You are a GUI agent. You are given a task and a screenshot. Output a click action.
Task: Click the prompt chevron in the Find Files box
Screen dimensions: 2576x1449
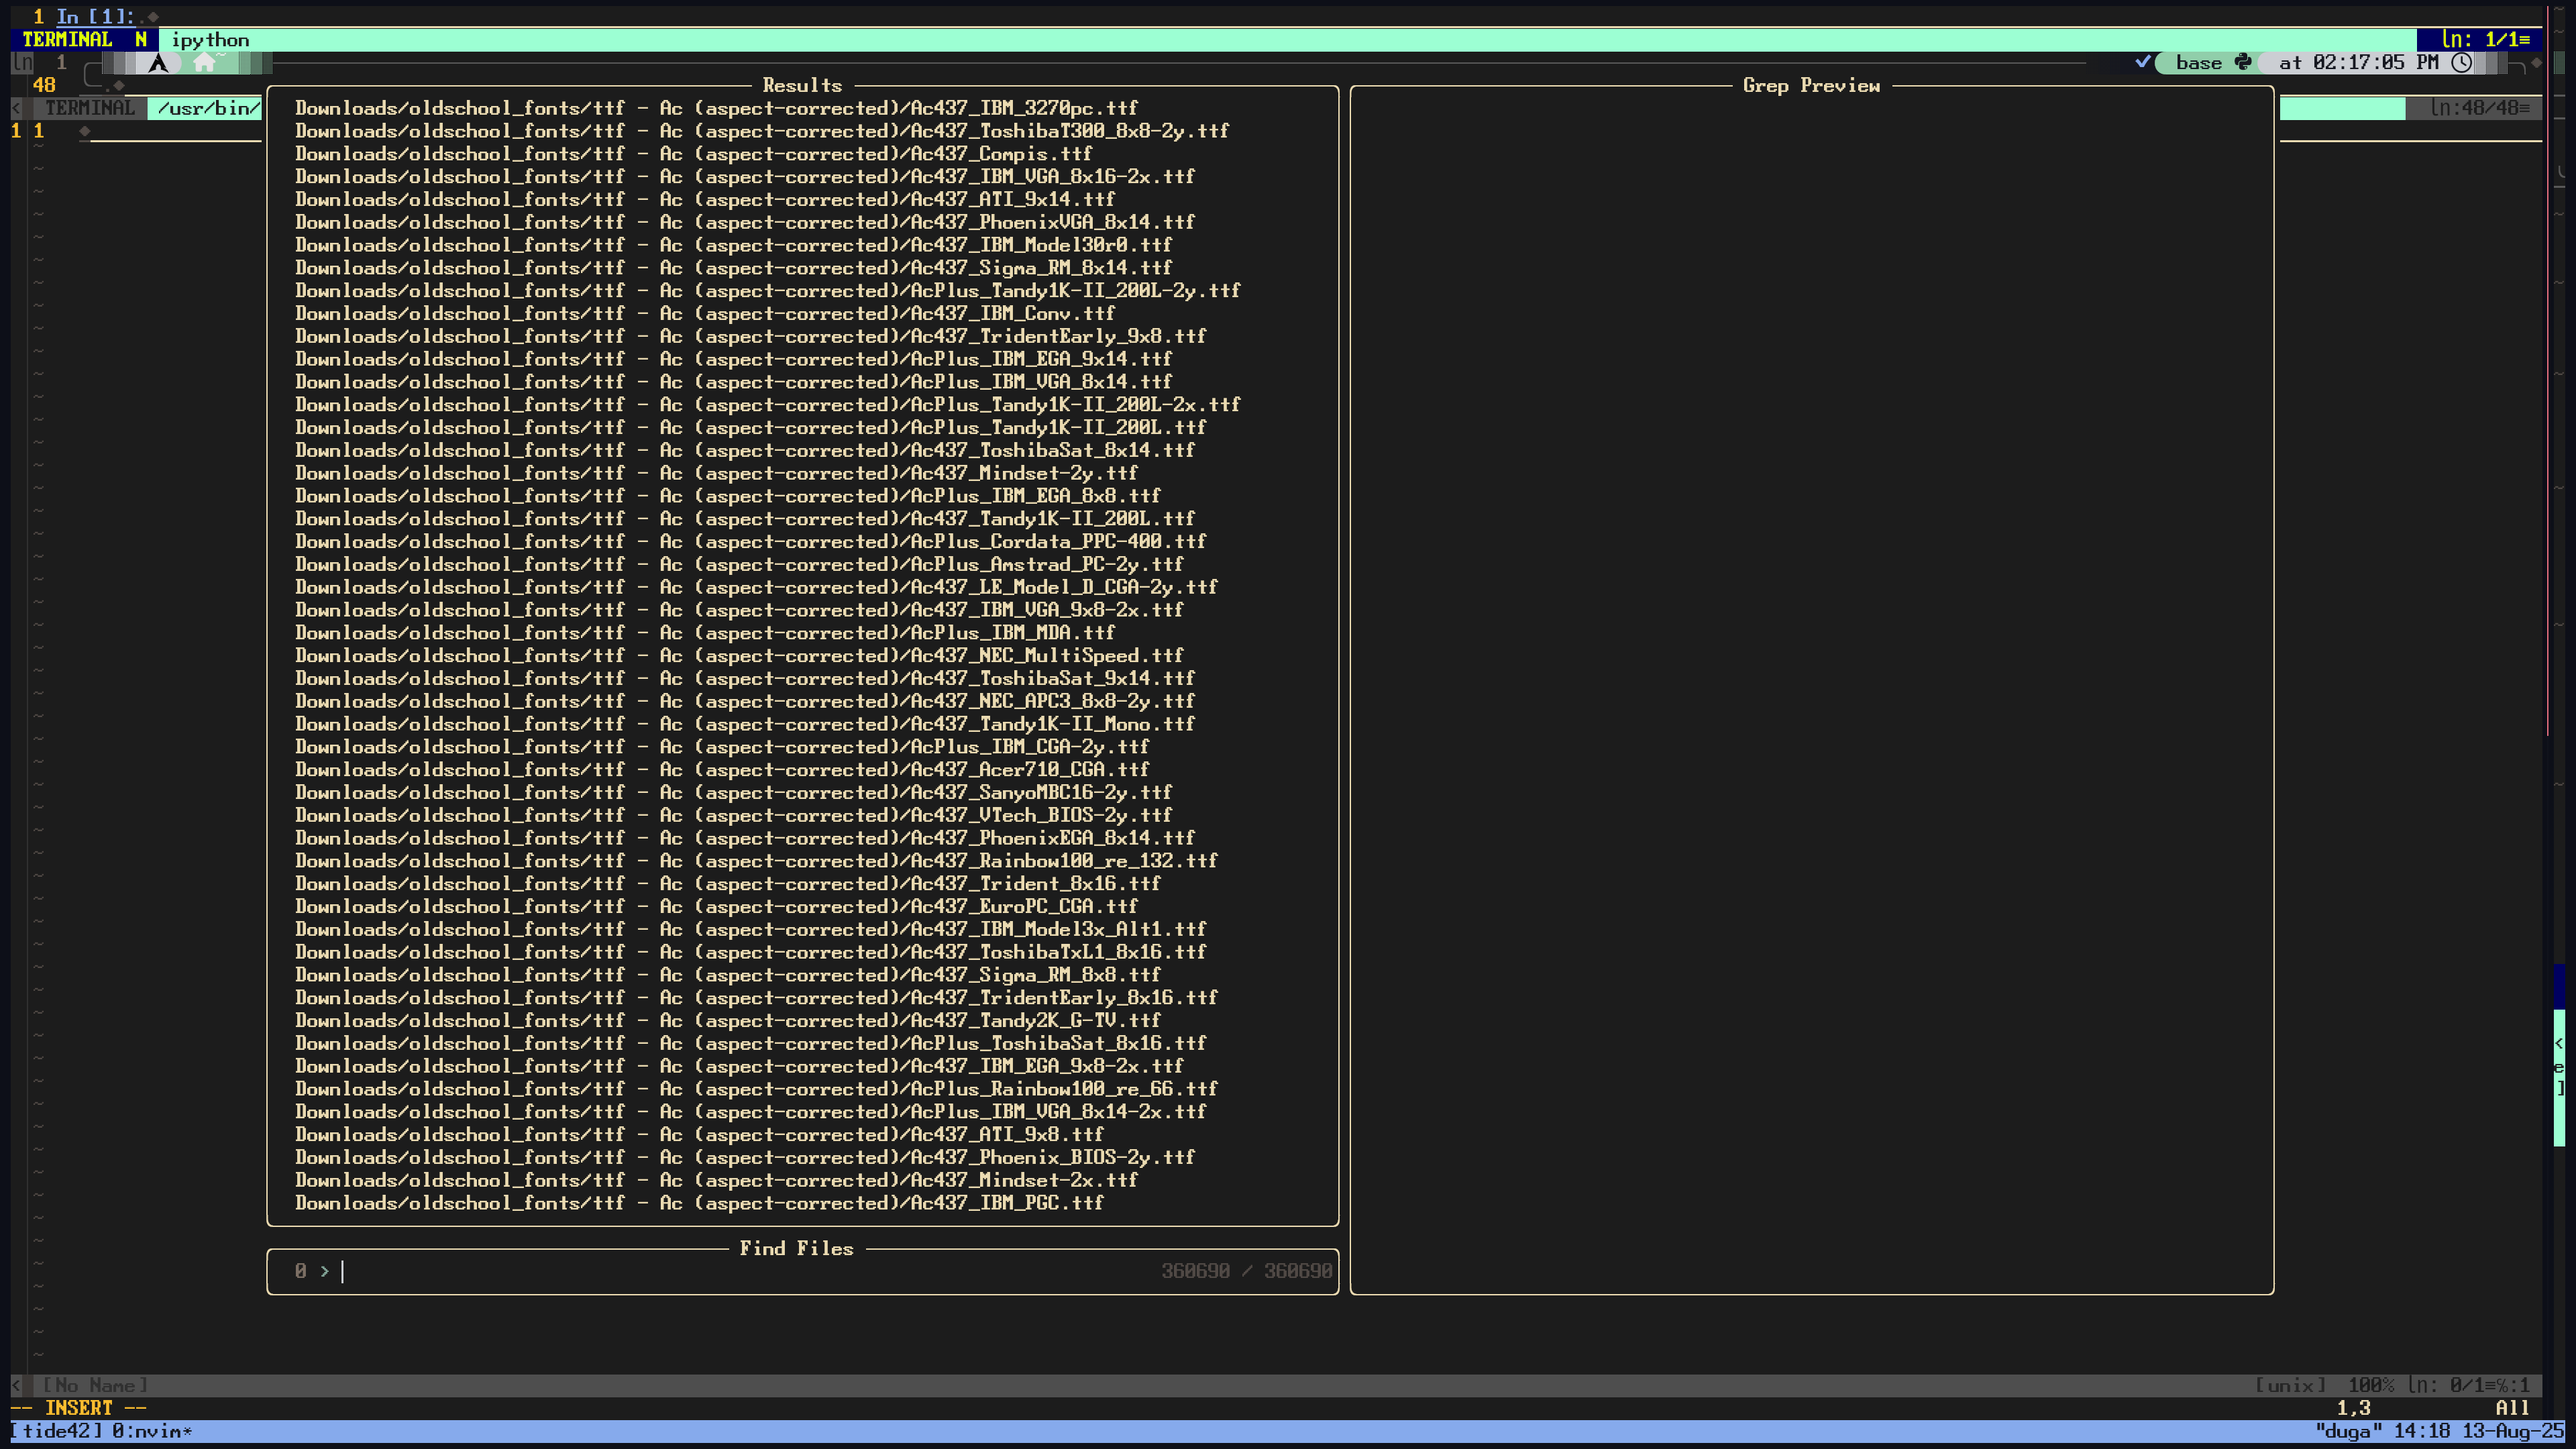pos(324,1271)
